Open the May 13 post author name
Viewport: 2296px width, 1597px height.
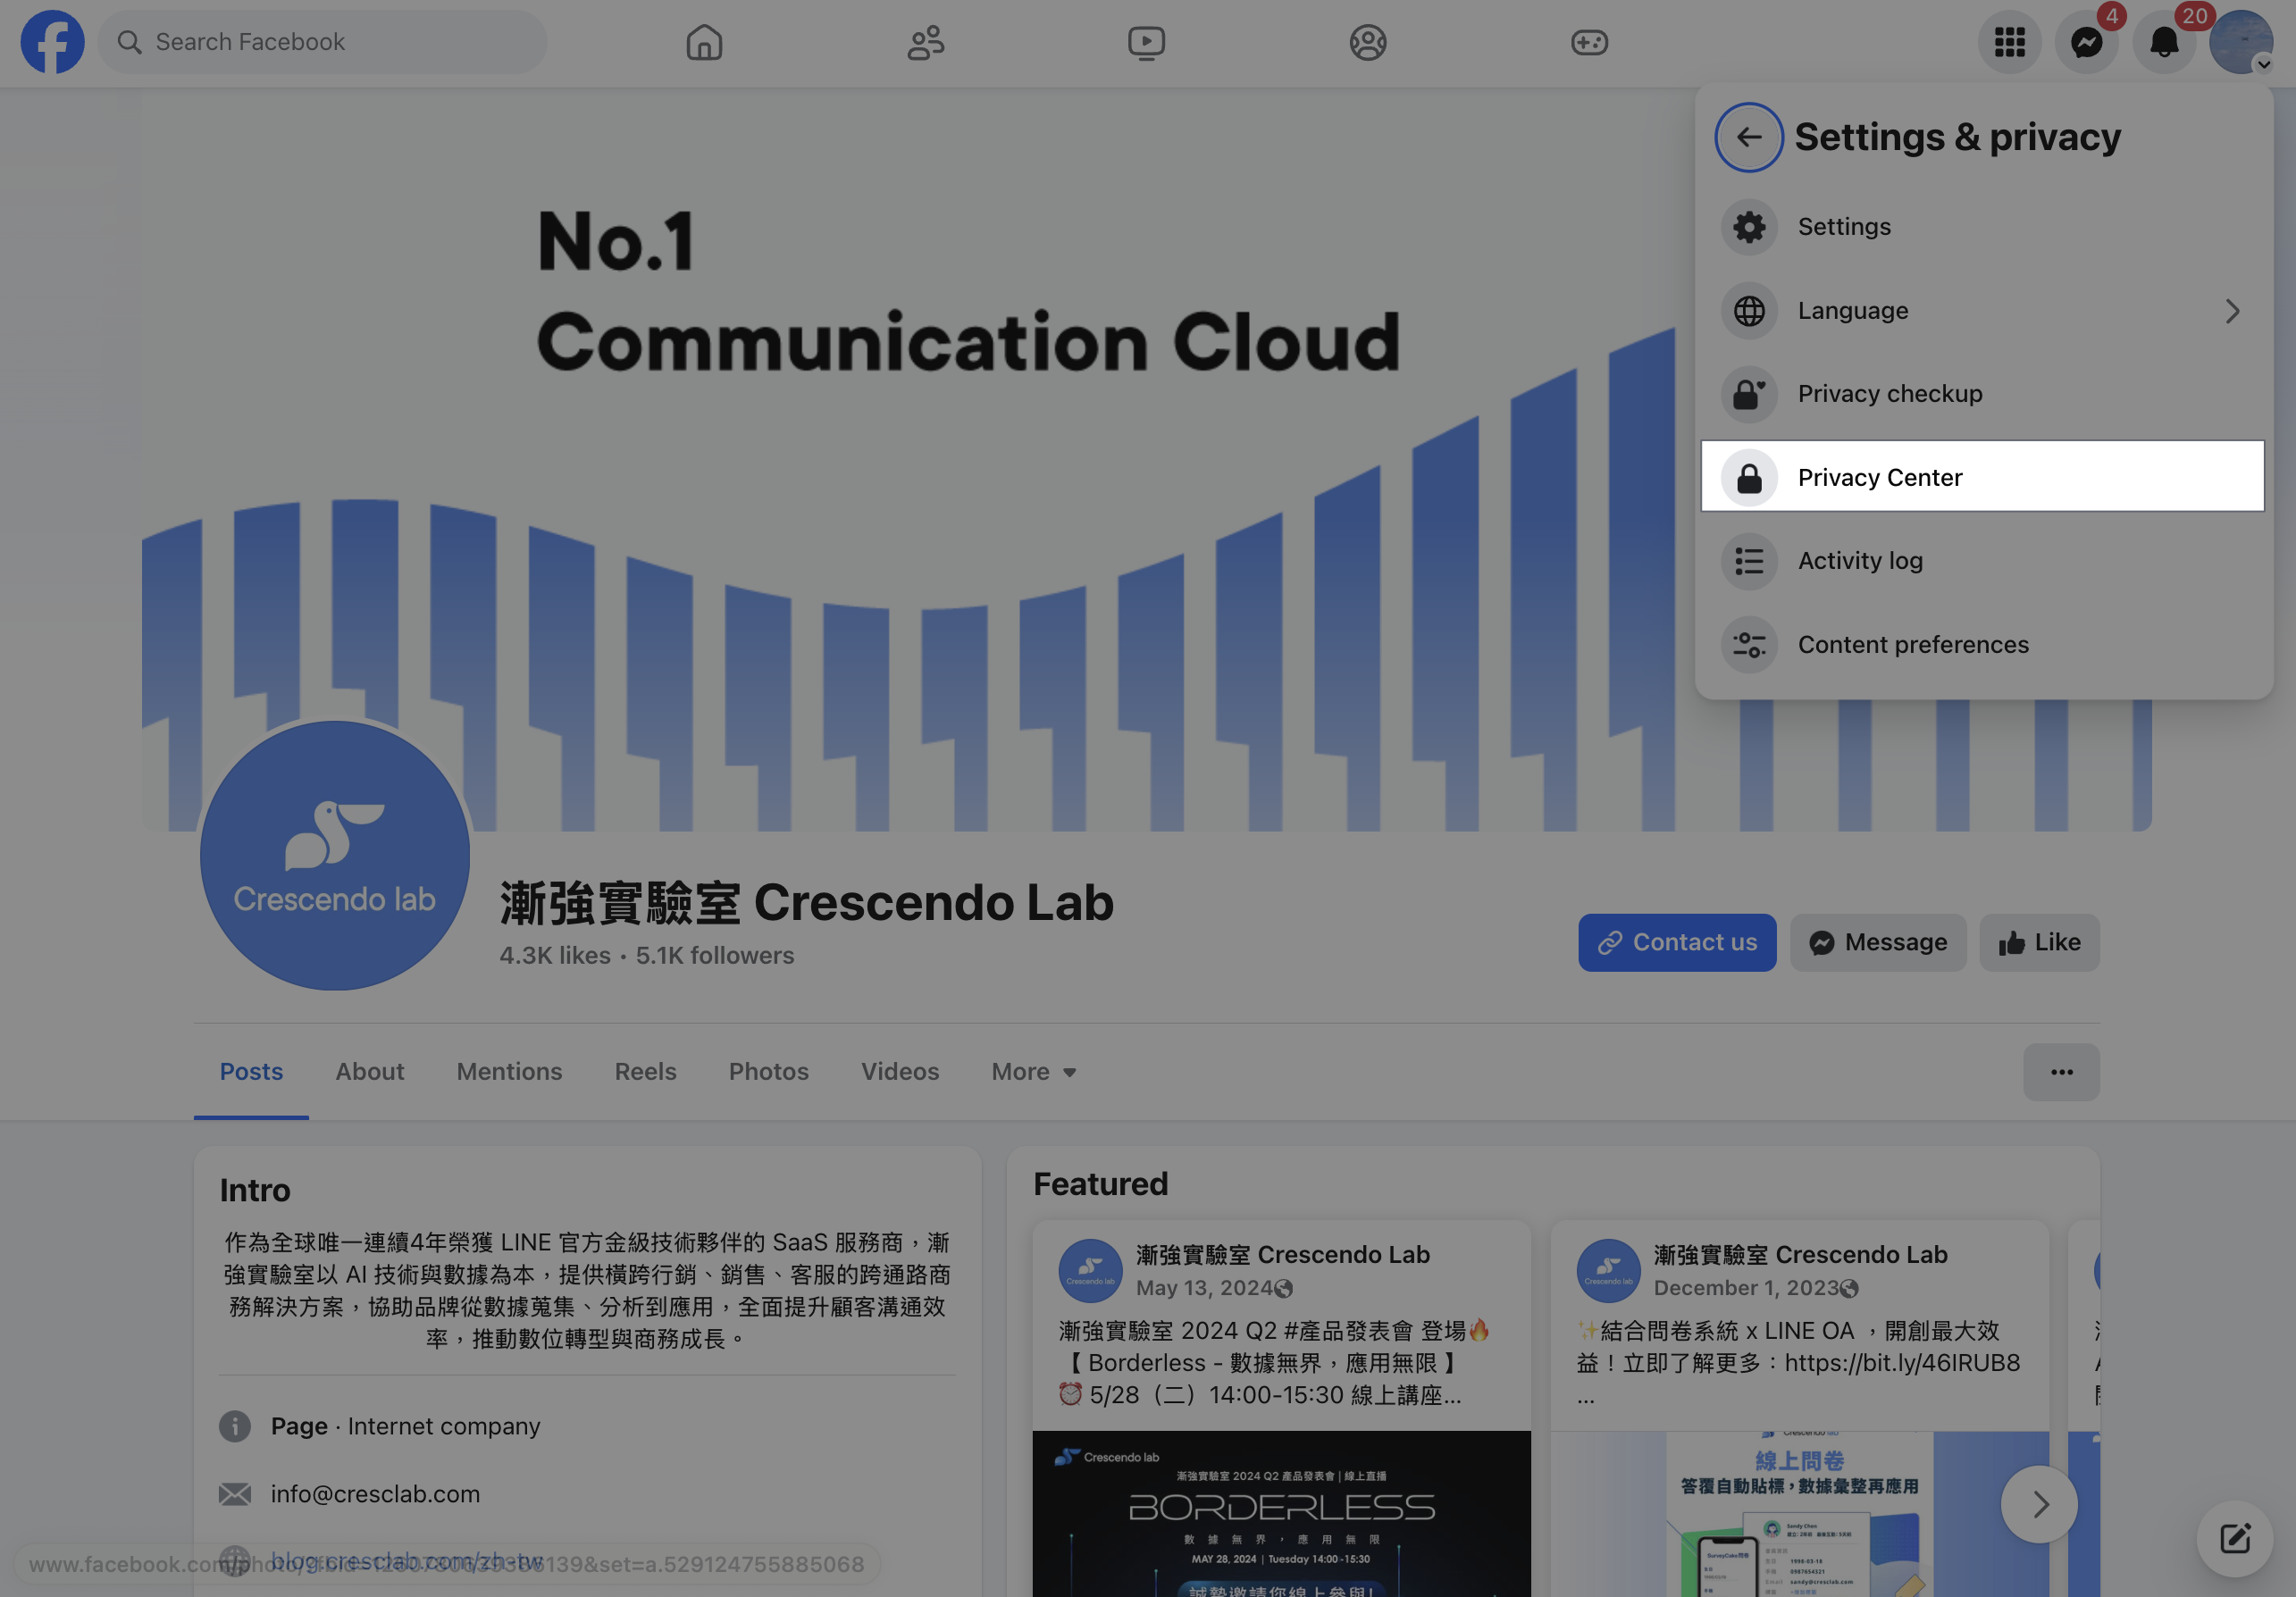tap(1283, 1255)
